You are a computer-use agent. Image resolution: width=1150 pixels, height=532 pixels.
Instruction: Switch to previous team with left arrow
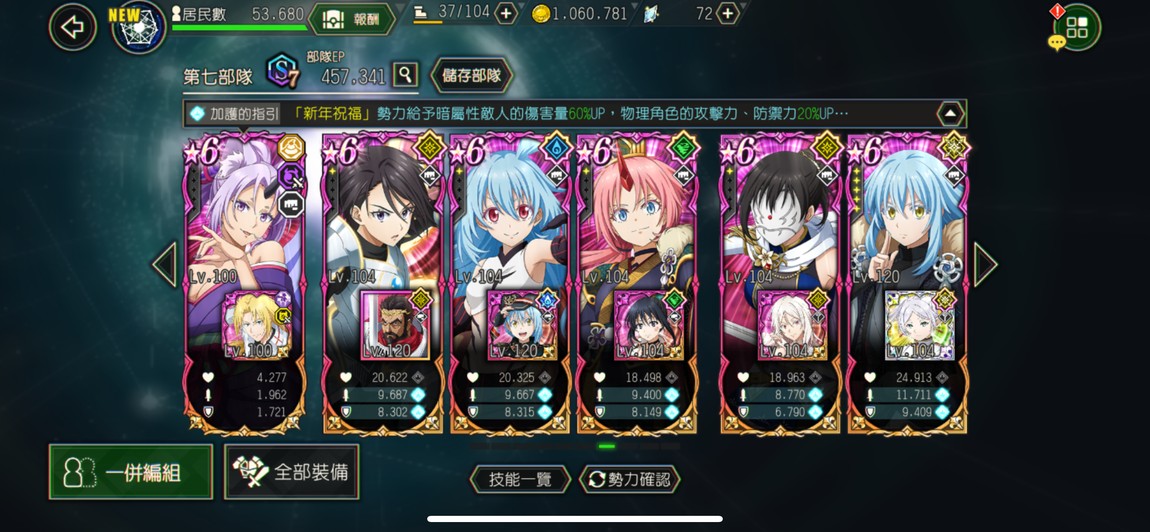(164, 264)
